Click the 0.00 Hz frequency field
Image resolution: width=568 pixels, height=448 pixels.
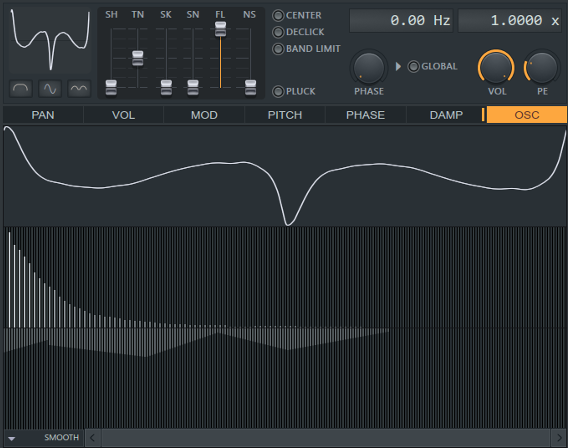pos(401,21)
